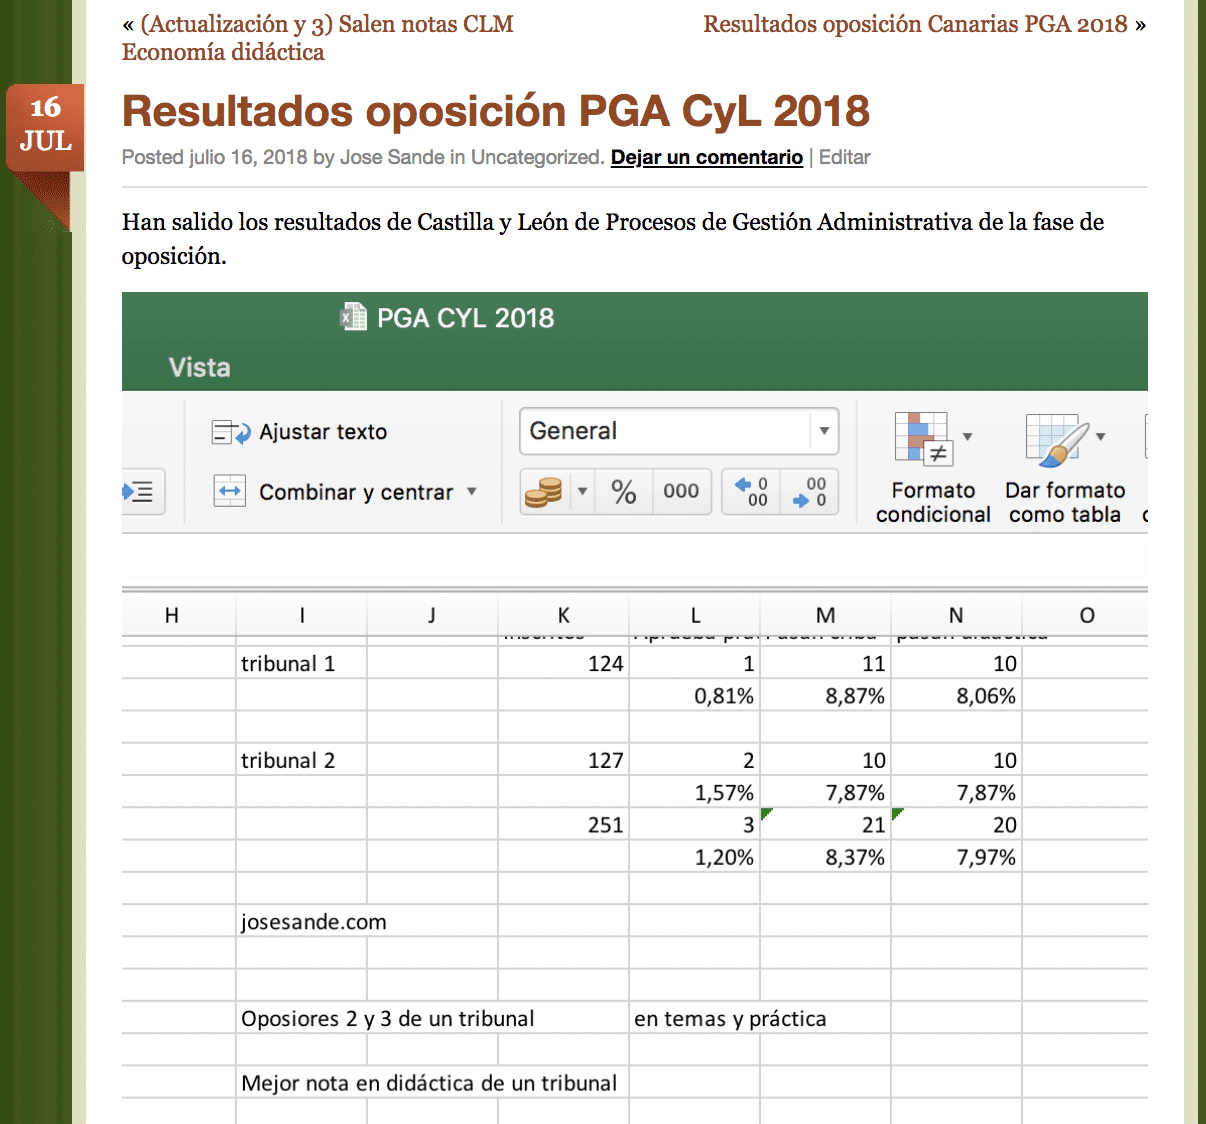The width and height of the screenshot is (1206, 1124).
Task: Click the decrease decimals icon
Action: (809, 492)
